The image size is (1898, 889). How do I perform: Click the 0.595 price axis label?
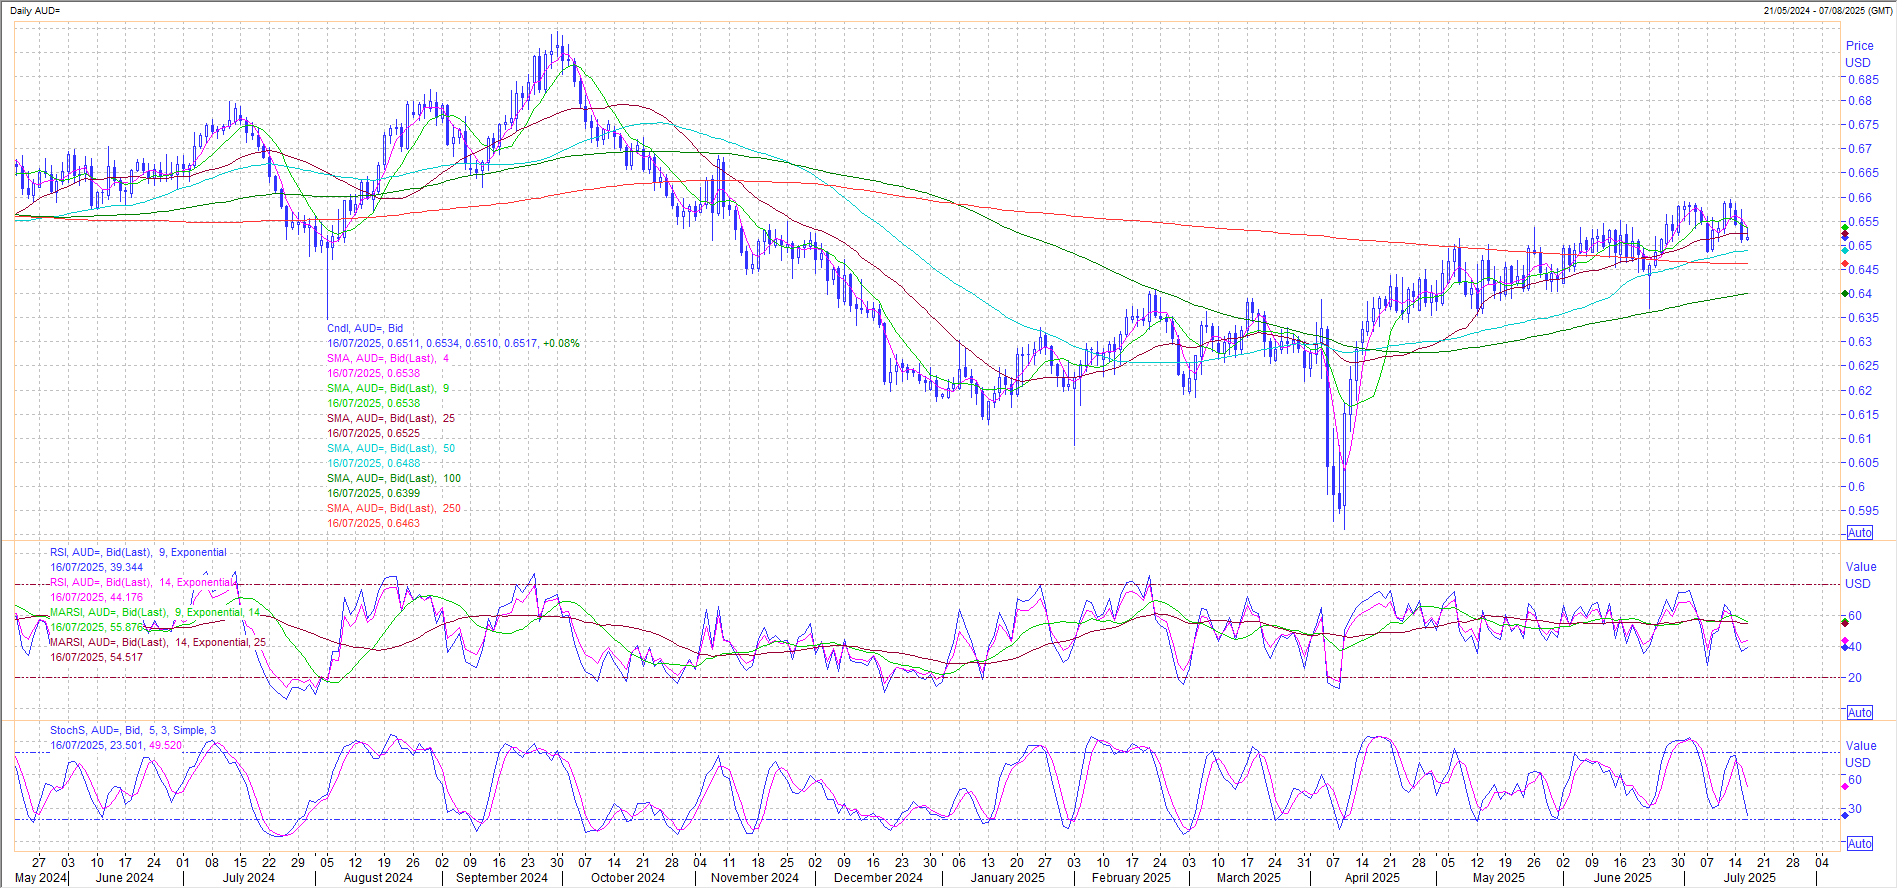click(x=1862, y=510)
